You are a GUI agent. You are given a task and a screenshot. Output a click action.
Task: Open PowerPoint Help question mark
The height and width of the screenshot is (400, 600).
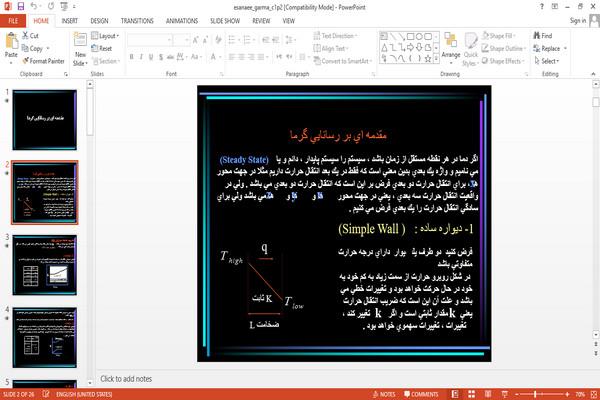click(x=541, y=7)
